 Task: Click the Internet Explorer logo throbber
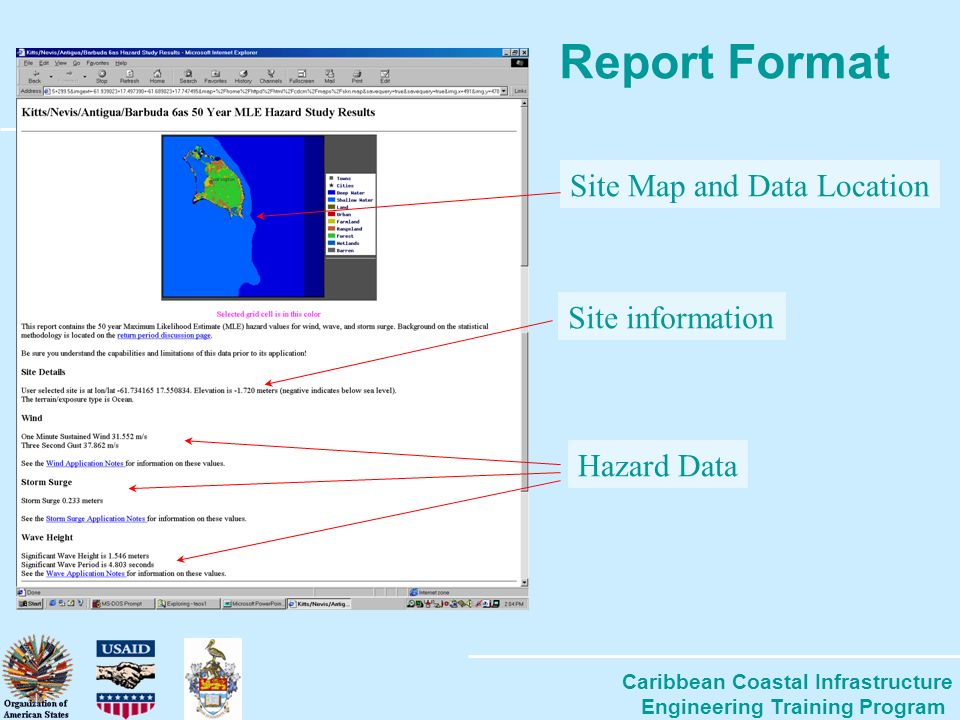point(519,63)
